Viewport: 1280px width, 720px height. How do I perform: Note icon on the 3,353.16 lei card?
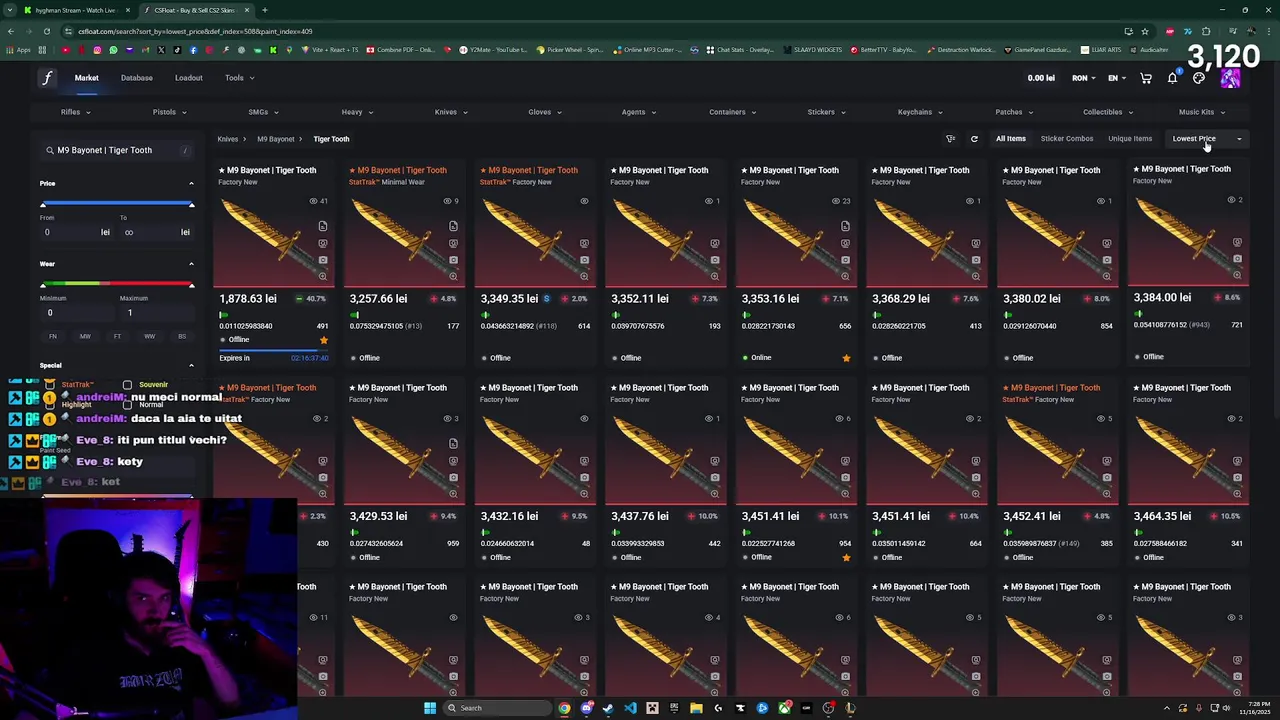[845, 226]
